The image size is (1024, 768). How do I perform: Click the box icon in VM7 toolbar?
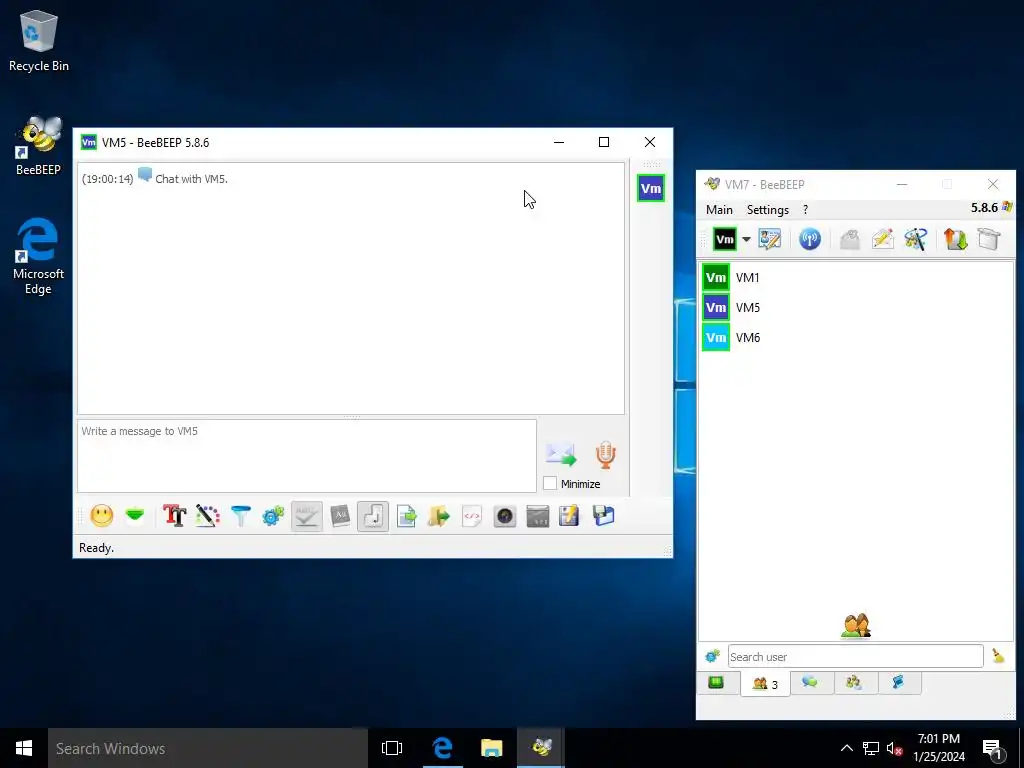(989, 239)
